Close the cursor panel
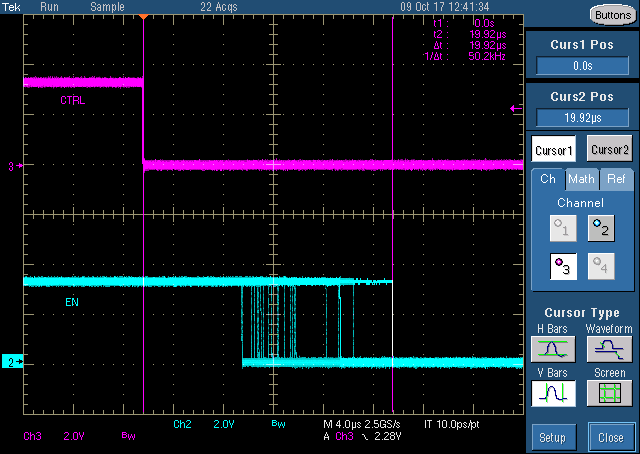This screenshot has height=454, width=640. pos(611,437)
